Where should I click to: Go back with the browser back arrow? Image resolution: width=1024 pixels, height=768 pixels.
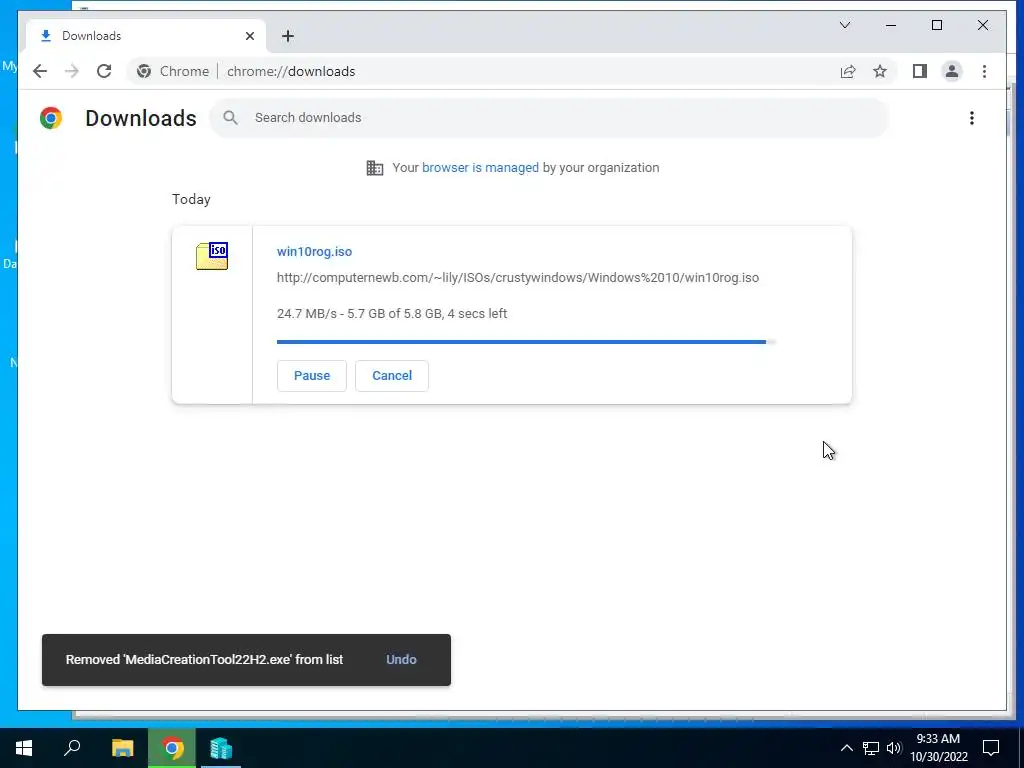40,71
